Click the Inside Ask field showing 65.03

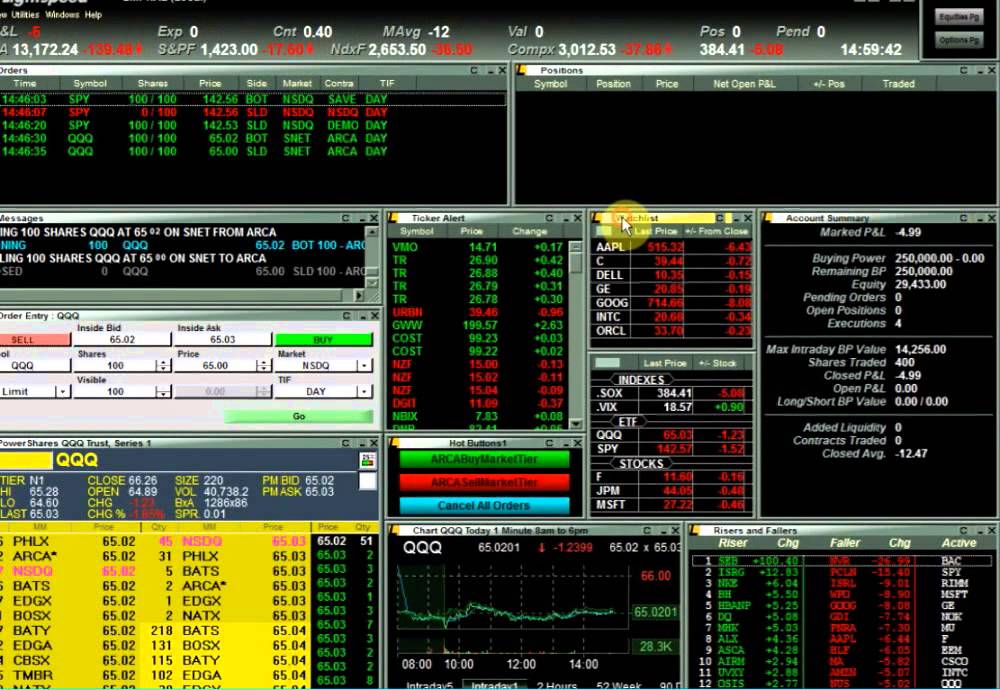pos(223,339)
